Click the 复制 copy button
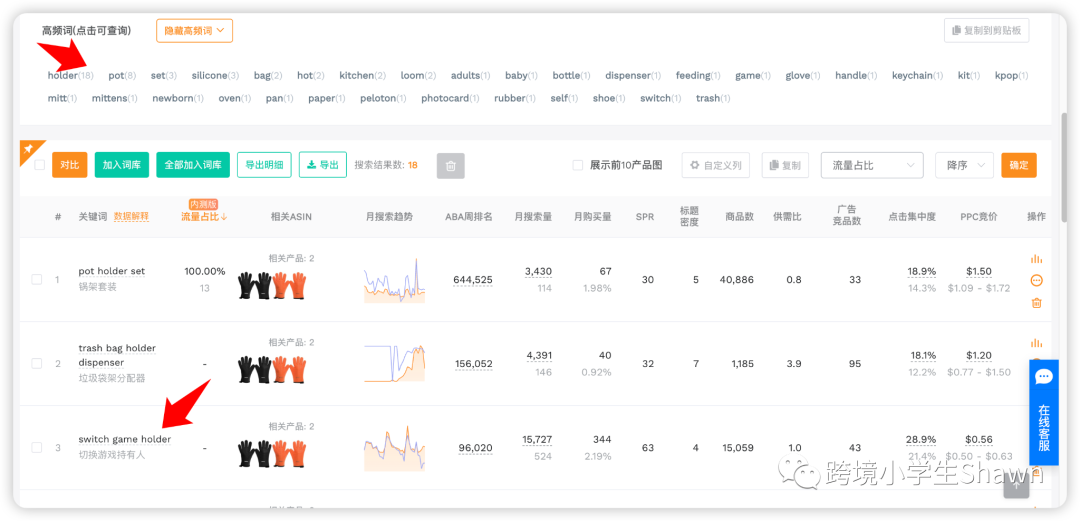 point(785,165)
